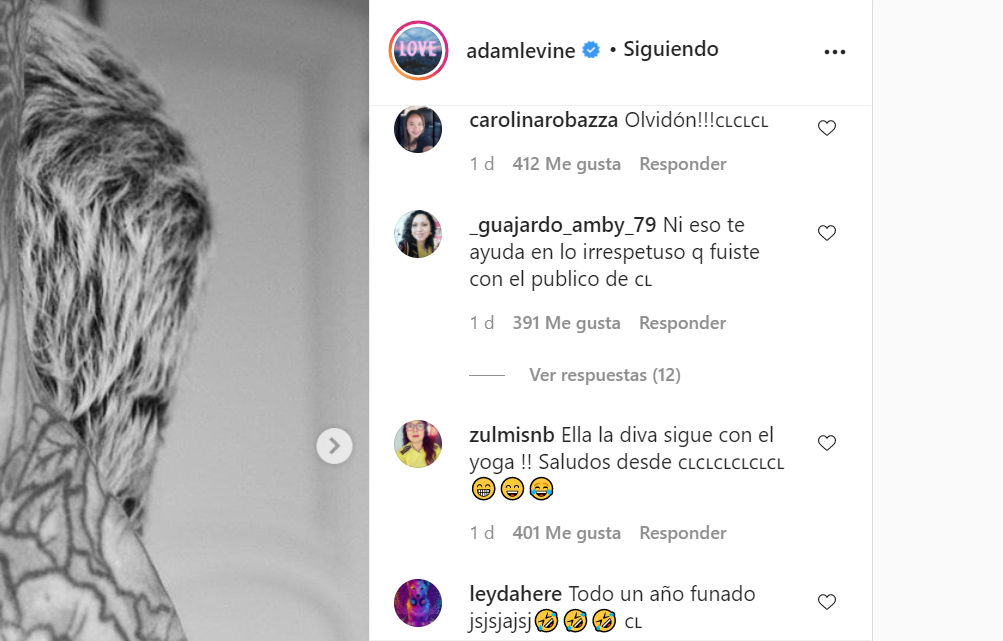This screenshot has height=641, width=1003.
Task: Like _guajardo_amby_79's comment heart
Action: click(x=827, y=233)
